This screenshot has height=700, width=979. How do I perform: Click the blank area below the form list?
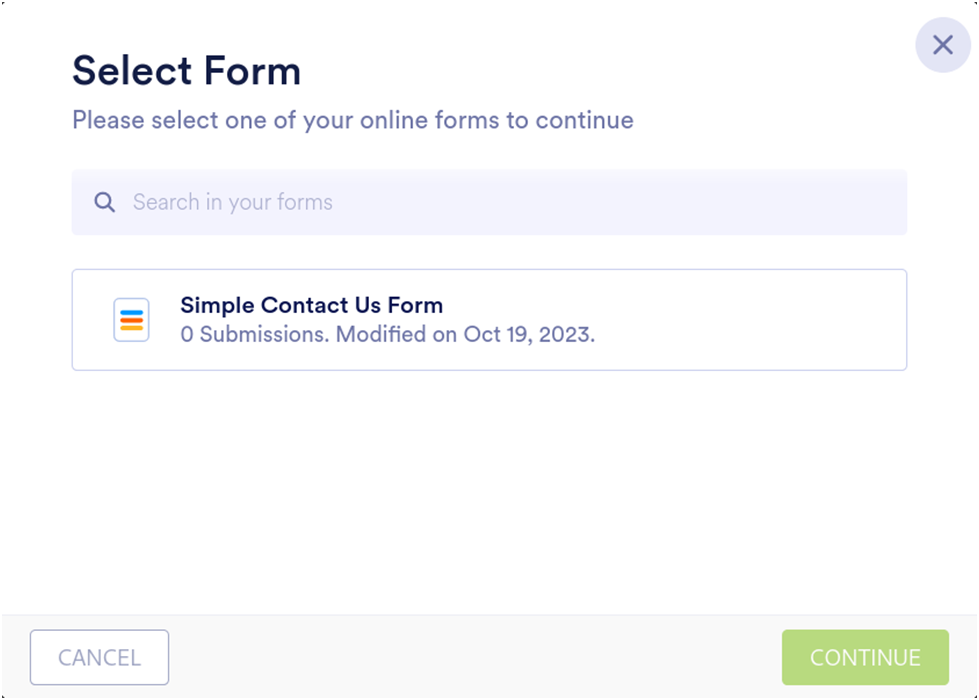tap(489, 490)
